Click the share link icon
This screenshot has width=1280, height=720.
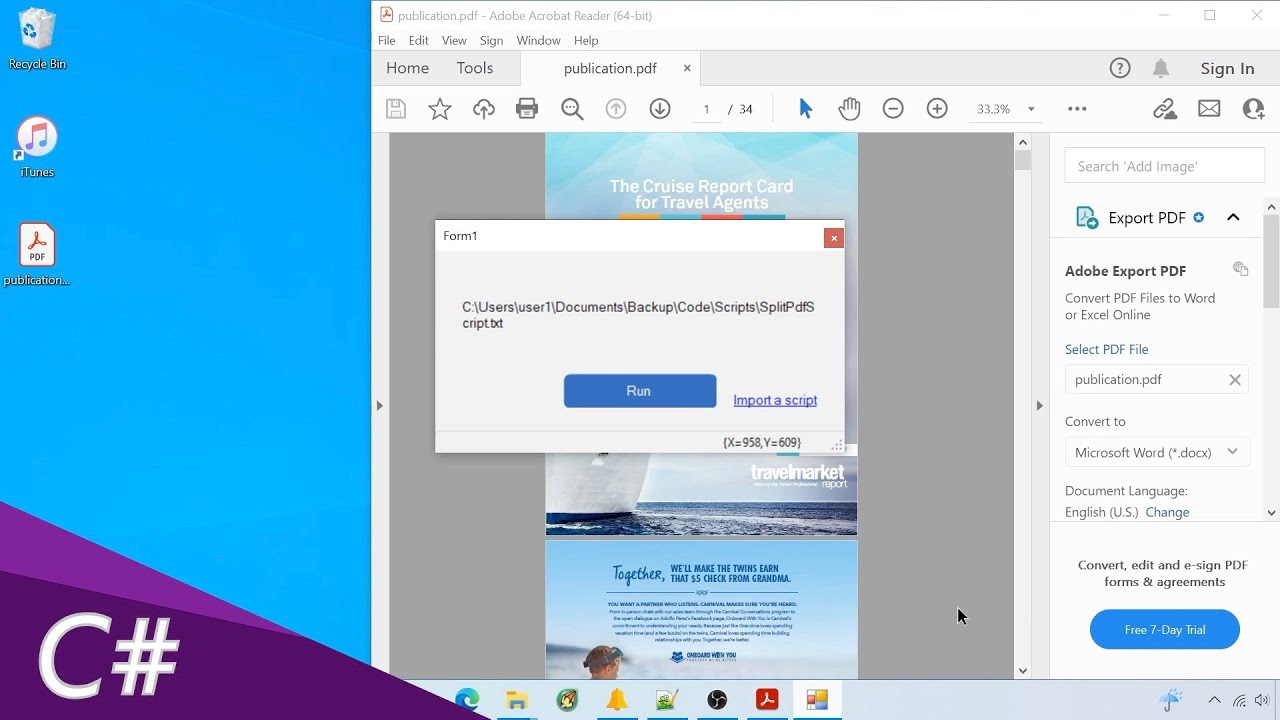[1165, 109]
